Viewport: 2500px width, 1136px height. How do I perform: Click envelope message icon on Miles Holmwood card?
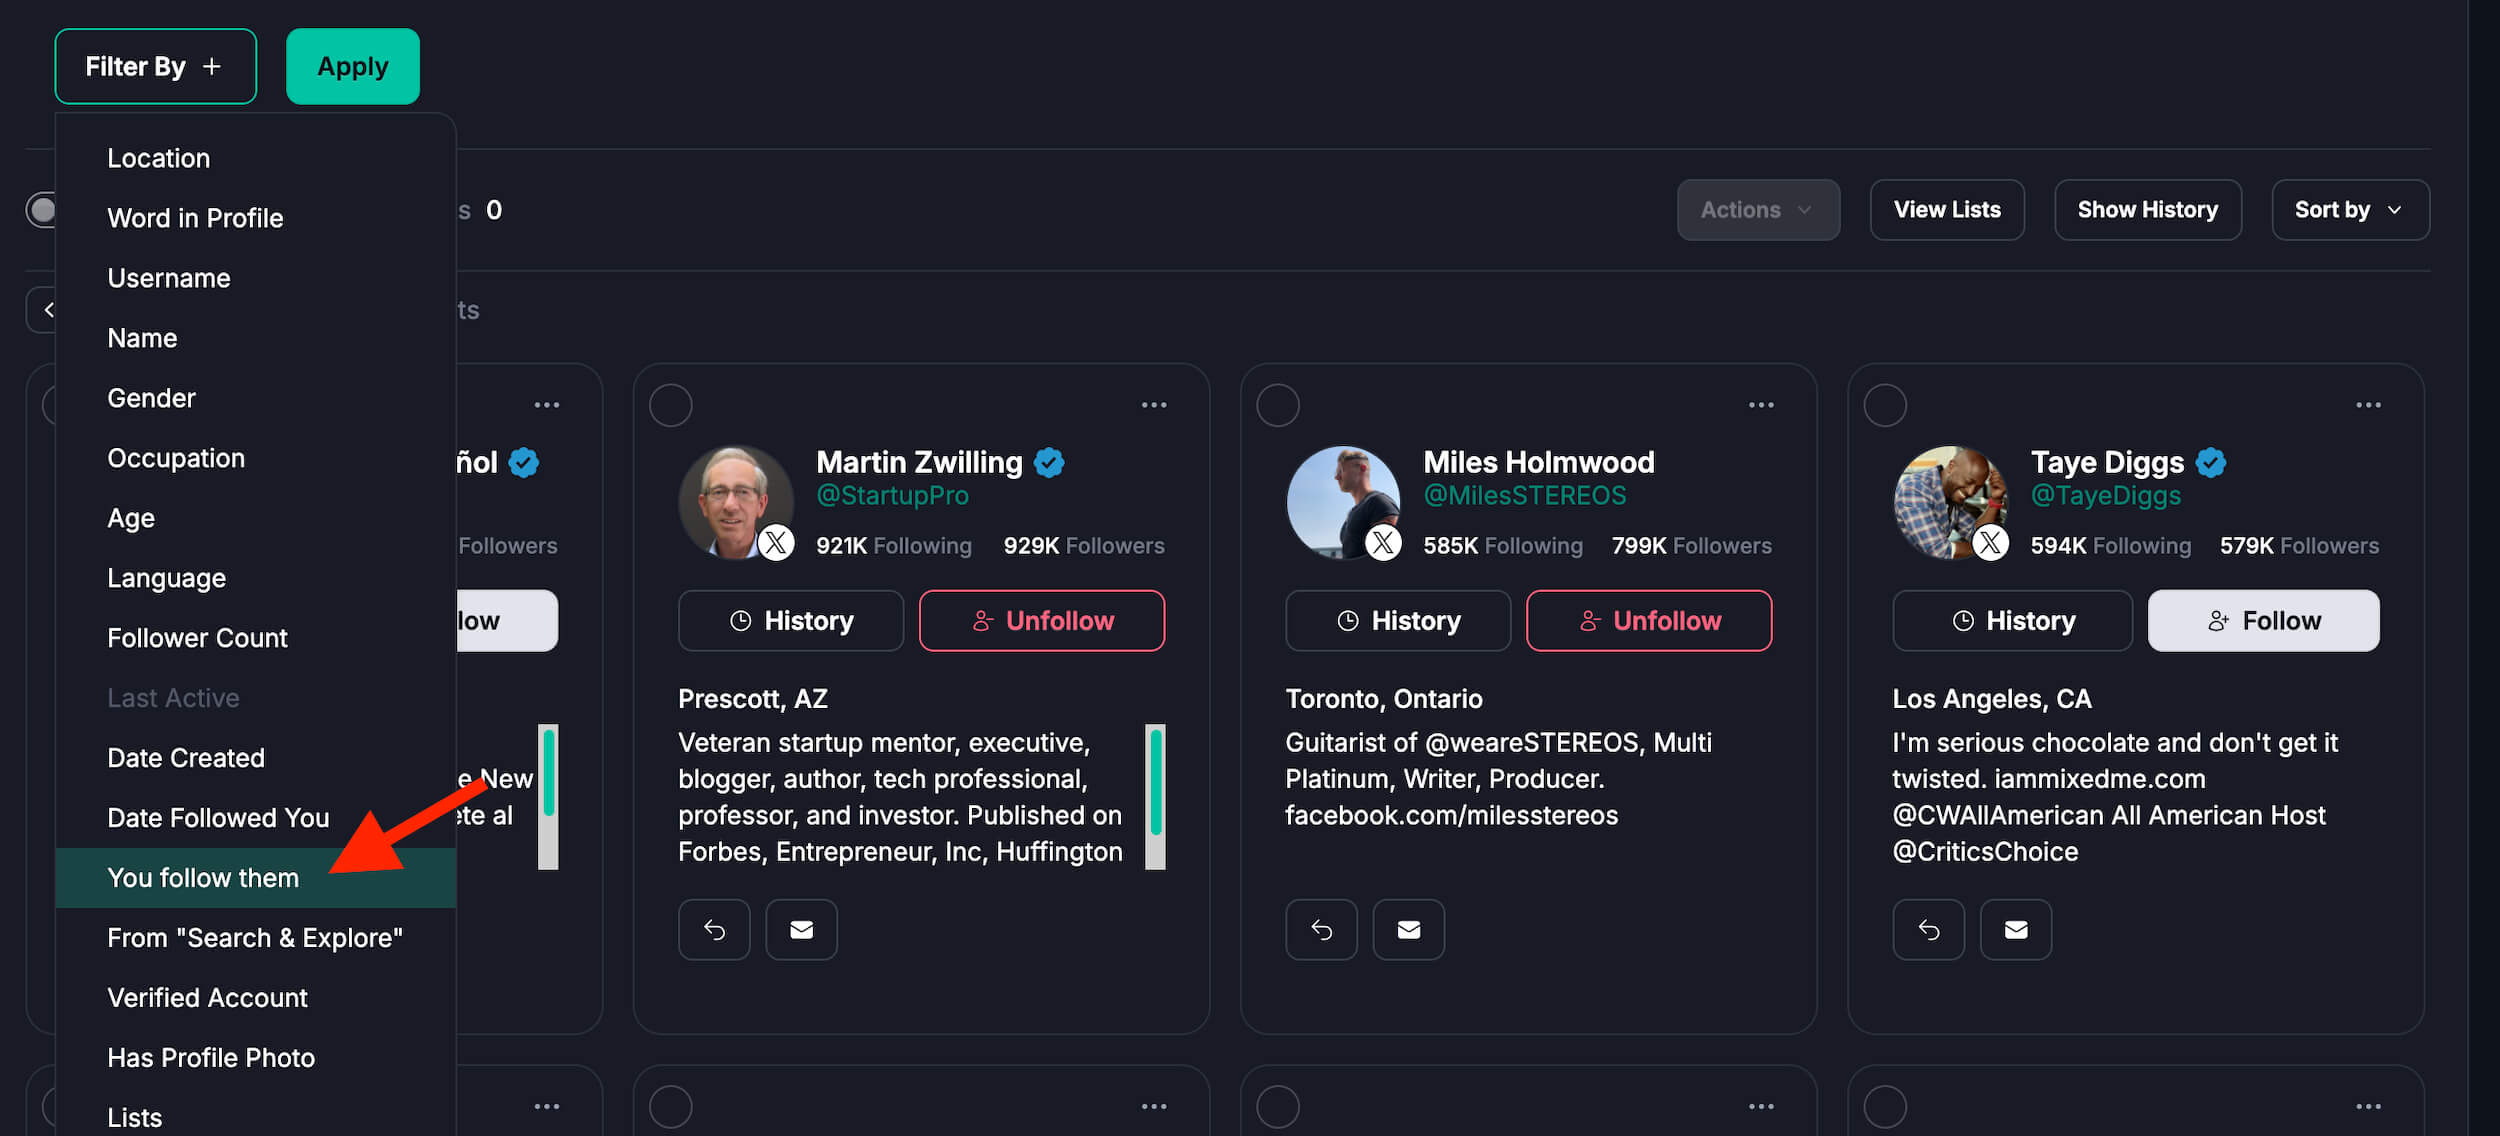click(x=1408, y=930)
